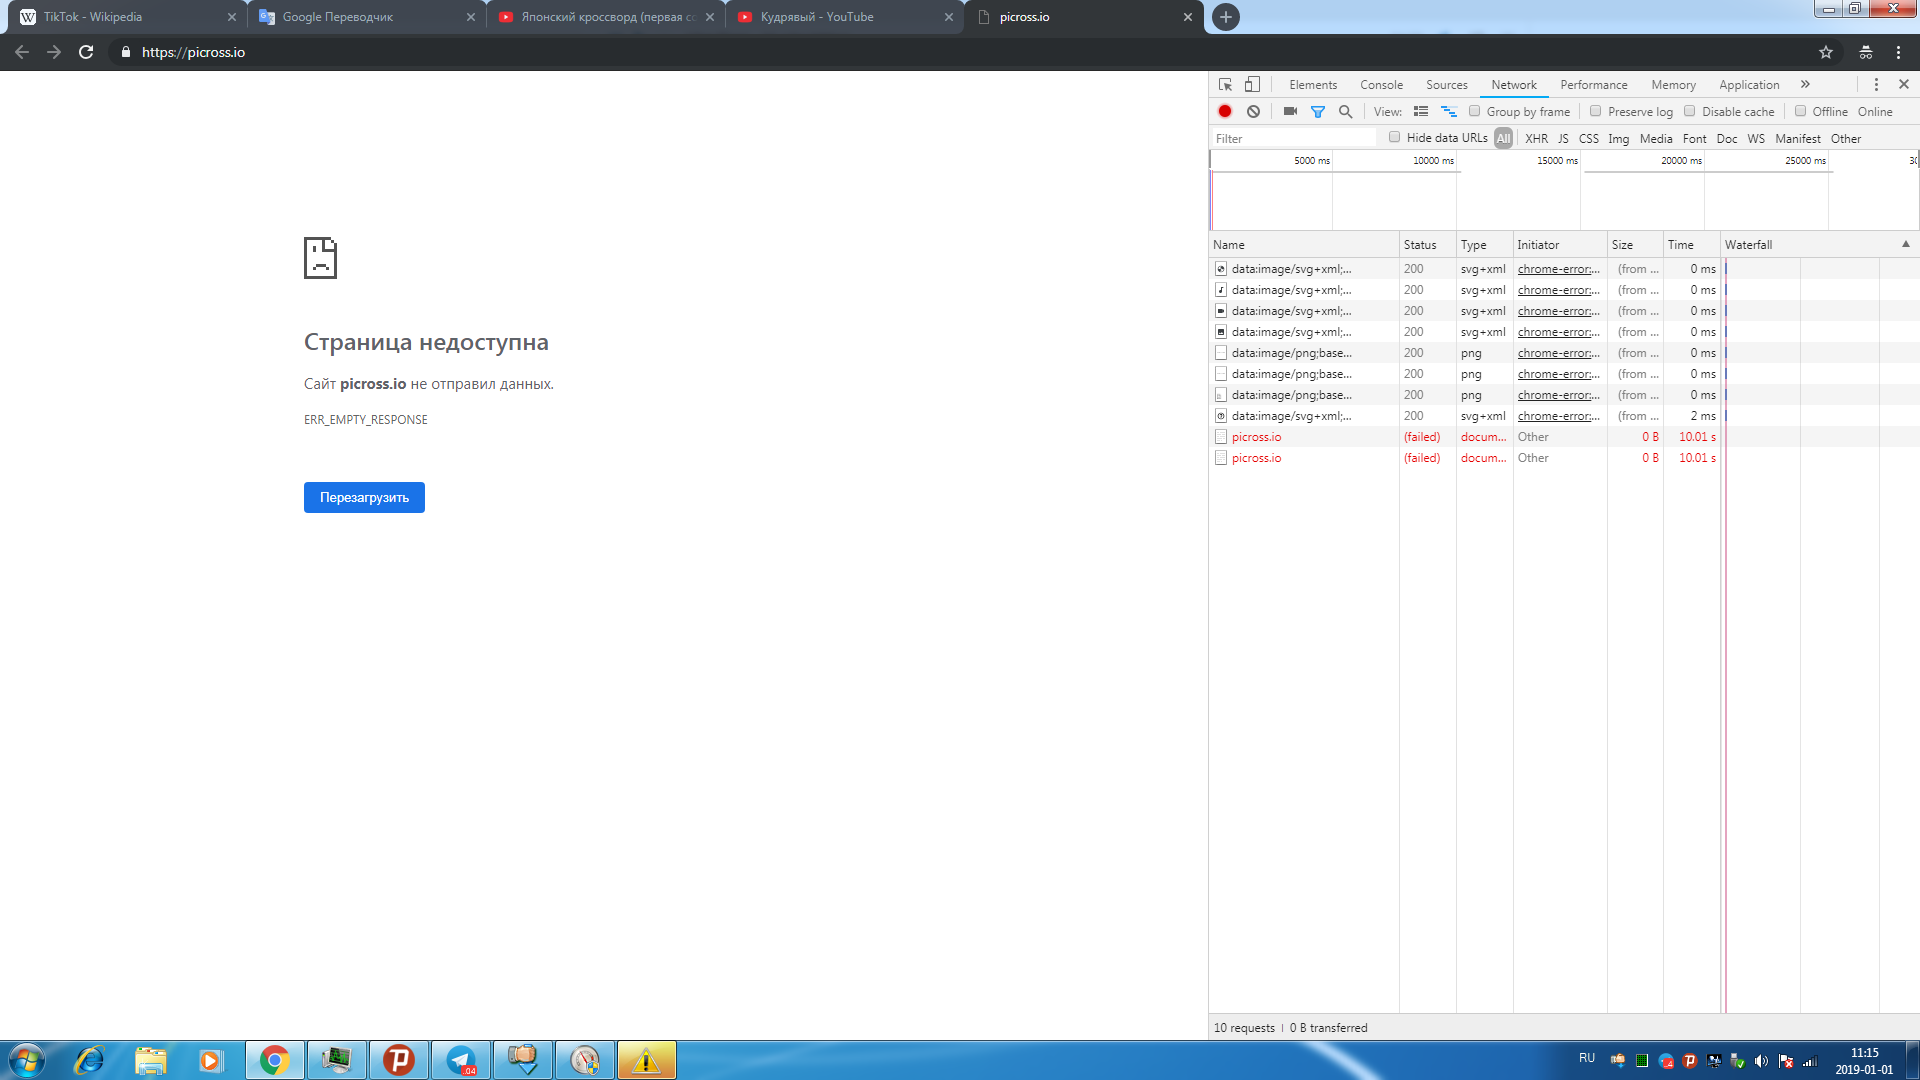Open the Console tab
This screenshot has height=1080, width=1920.
(1382, 85)
